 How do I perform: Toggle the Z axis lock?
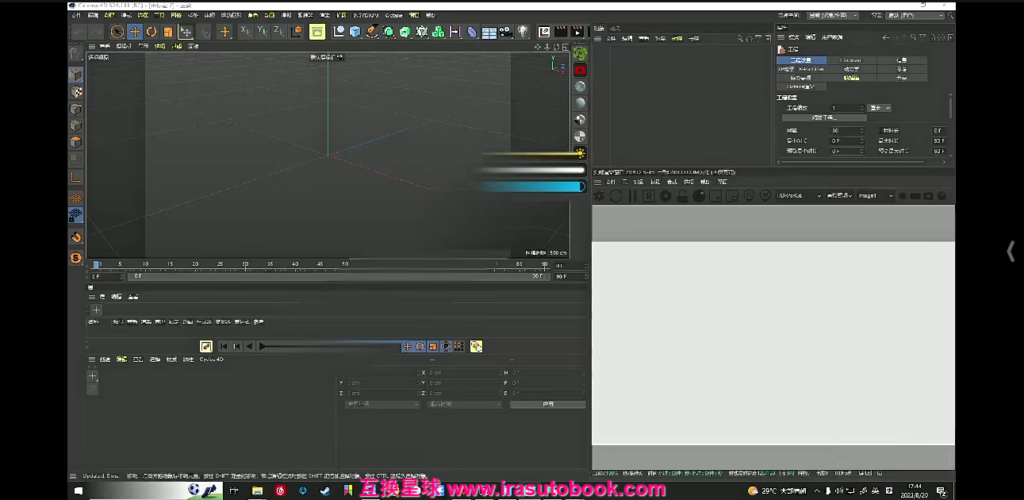278,31
